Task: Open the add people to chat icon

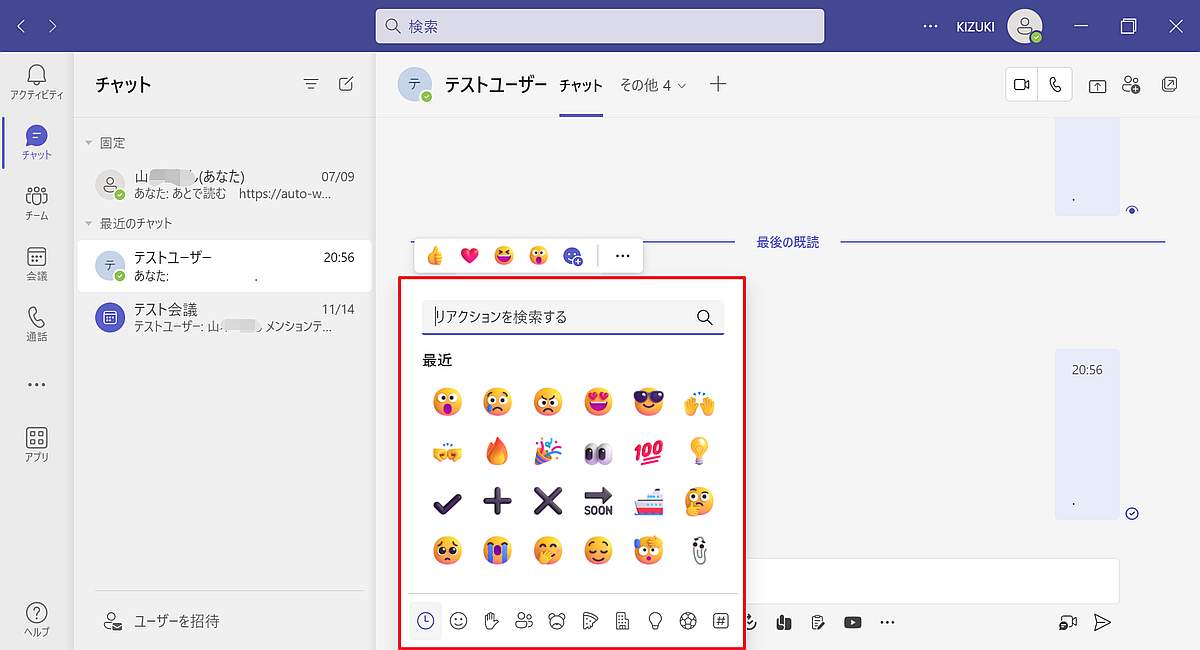Action: [1131, 85]
